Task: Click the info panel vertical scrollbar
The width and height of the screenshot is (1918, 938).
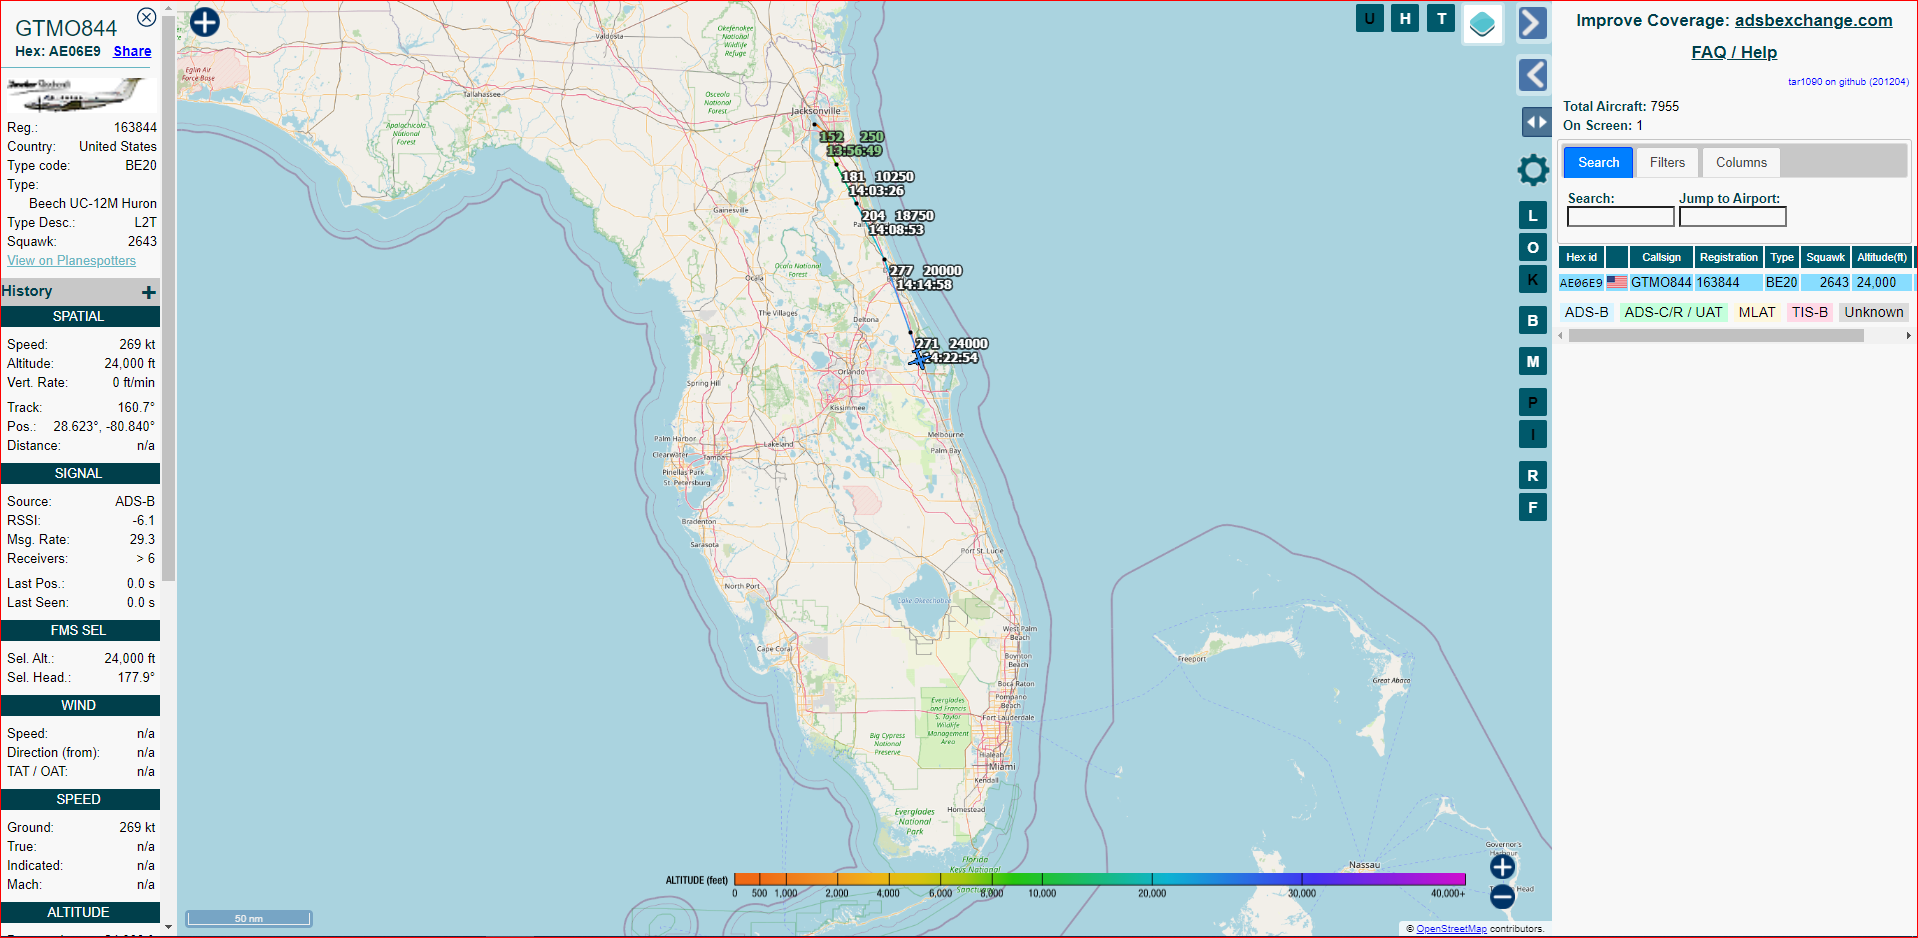Action: [169, 300]
